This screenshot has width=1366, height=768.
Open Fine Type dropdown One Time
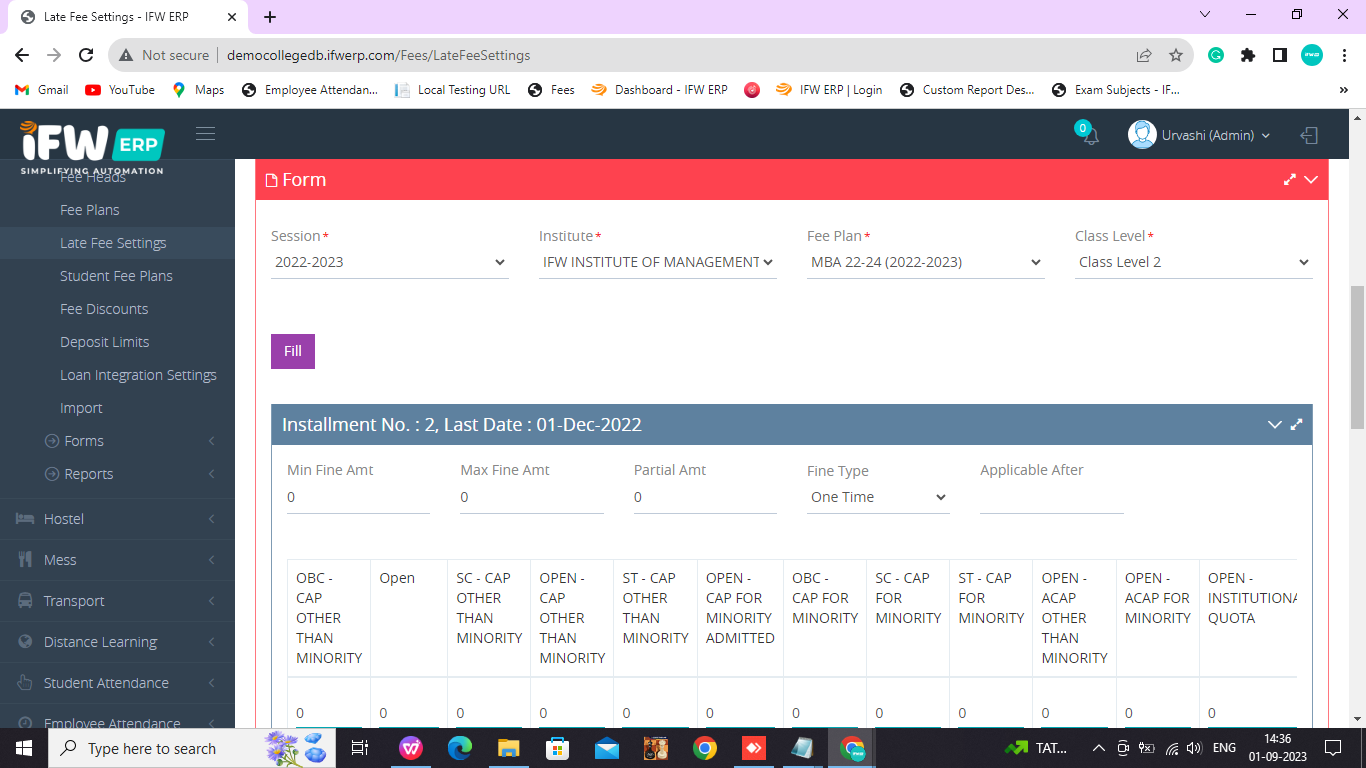(x=878, y=497)
